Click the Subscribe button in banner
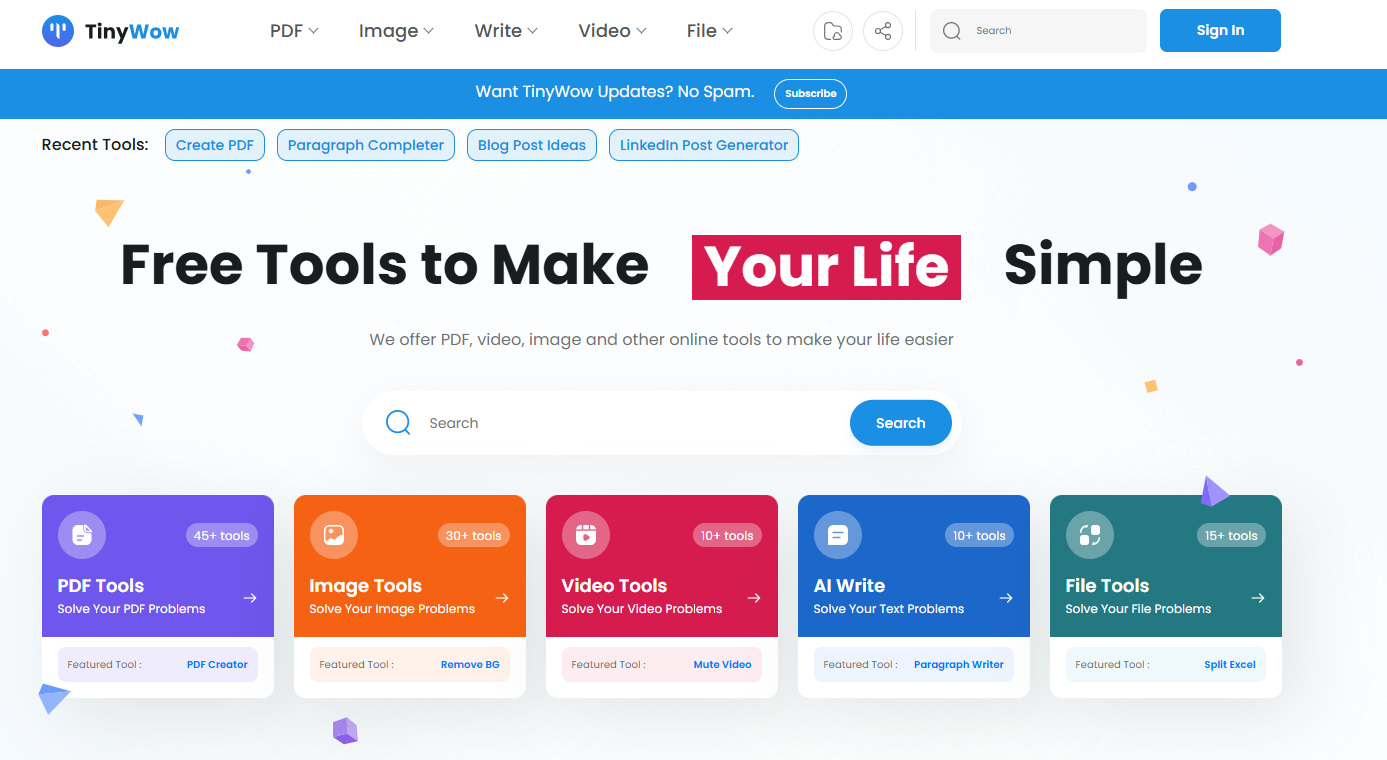The image size is (1387, 760). click(810, 93)
